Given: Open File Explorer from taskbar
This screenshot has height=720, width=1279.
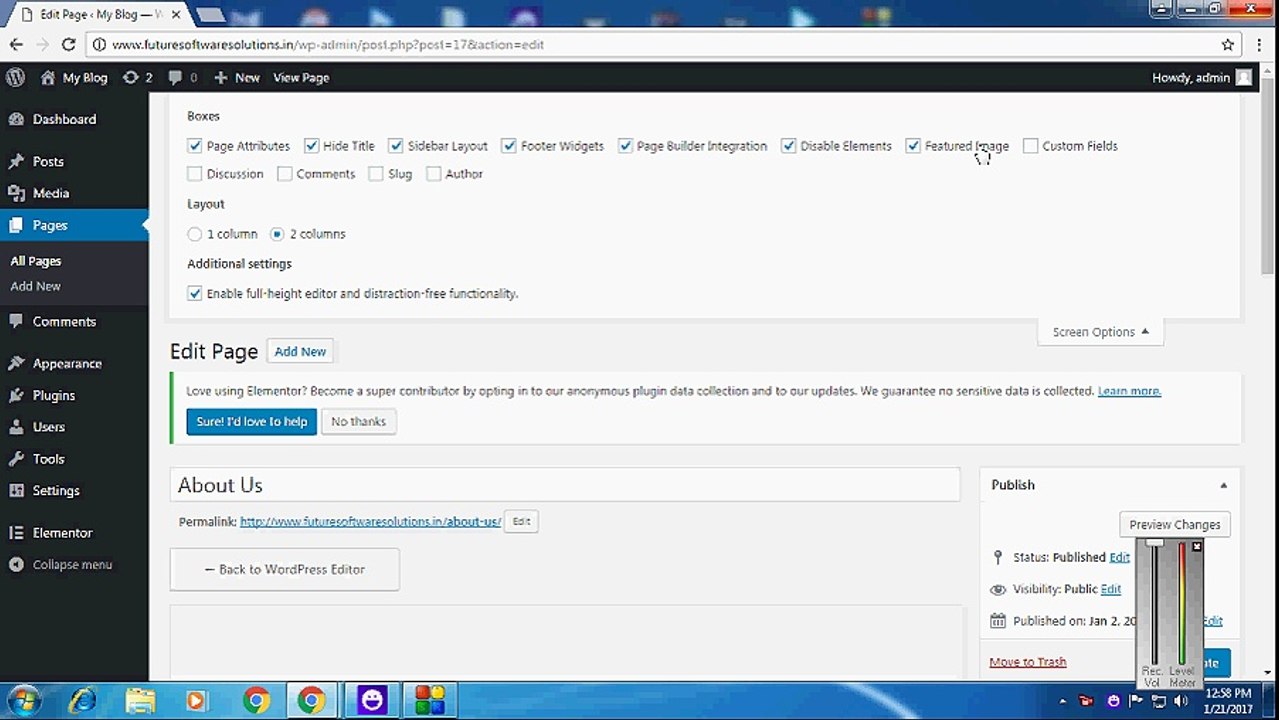Looking at the screenshot, I should [140, 700].
